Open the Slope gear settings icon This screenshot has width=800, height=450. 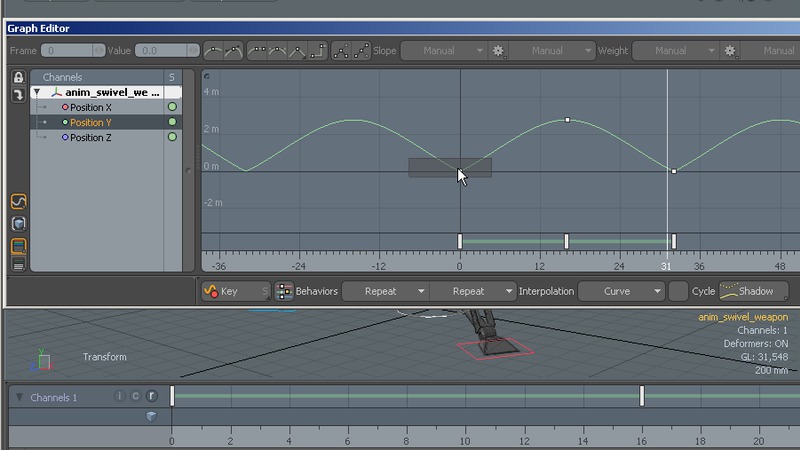pyautogui.click(x=498, y=51)
